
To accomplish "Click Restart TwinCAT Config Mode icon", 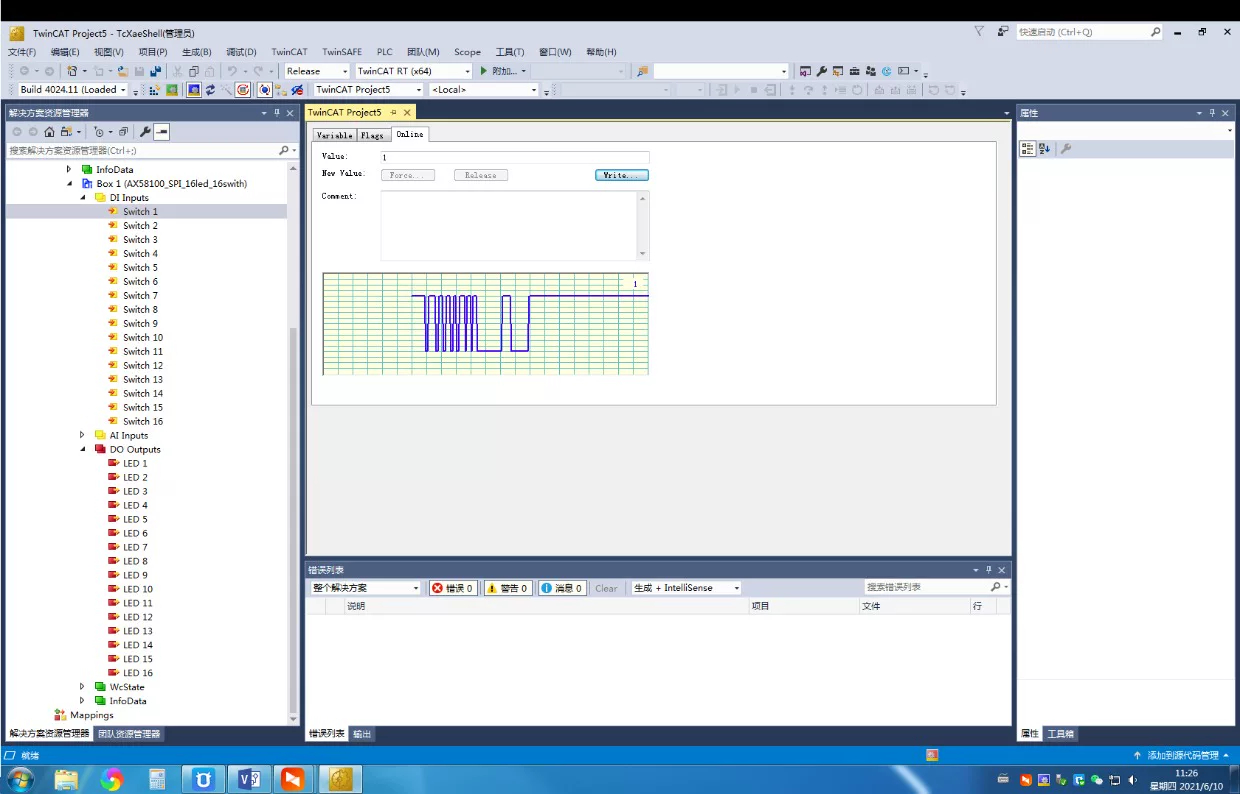I will [194, 89].
